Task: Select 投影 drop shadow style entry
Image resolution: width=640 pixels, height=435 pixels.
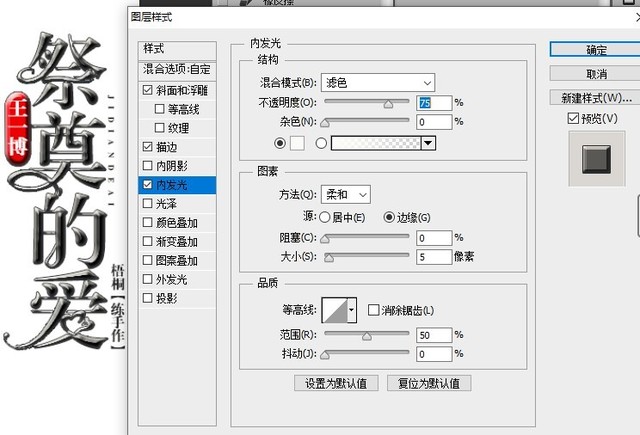Action: click(166, 299)
